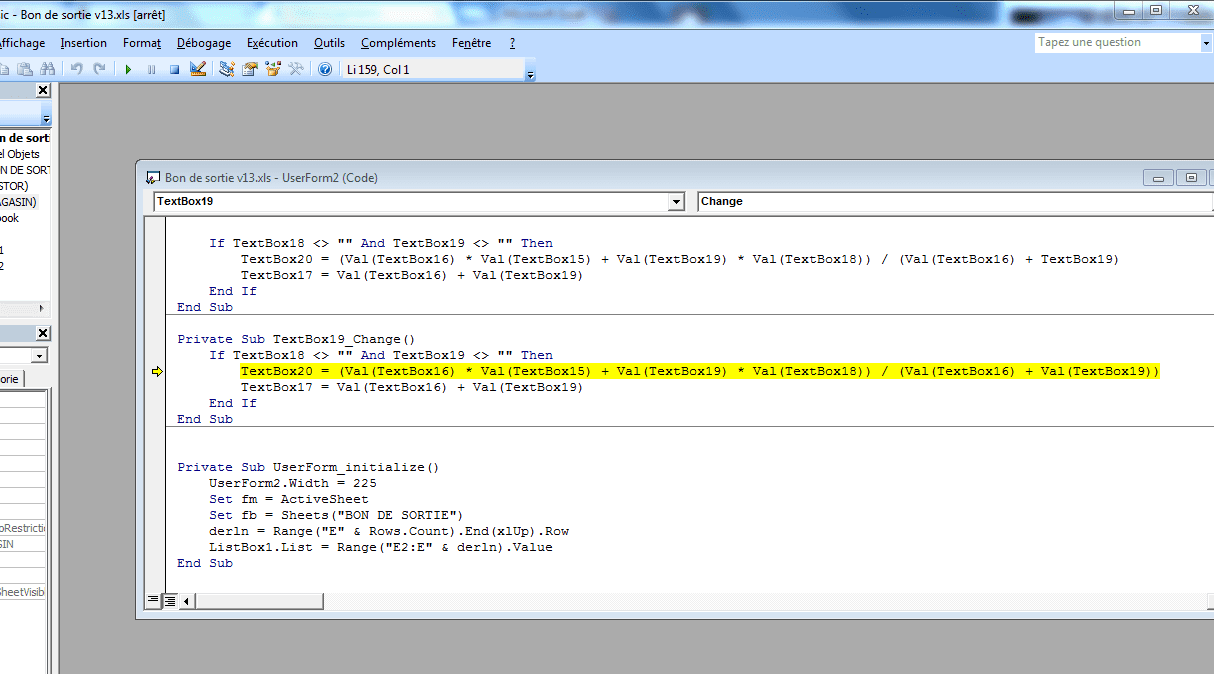
Task: Select the category tab in Properties panel
Action: pyautogui.click(x=11, y=379)
